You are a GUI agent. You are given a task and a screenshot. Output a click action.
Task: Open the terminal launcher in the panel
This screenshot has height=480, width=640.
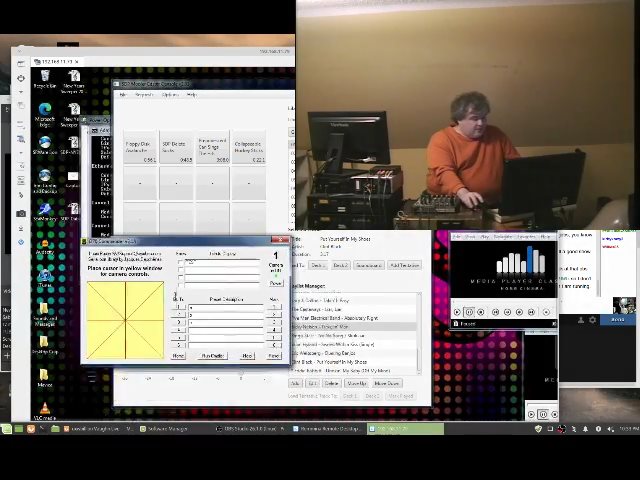(x=42, y=429)
